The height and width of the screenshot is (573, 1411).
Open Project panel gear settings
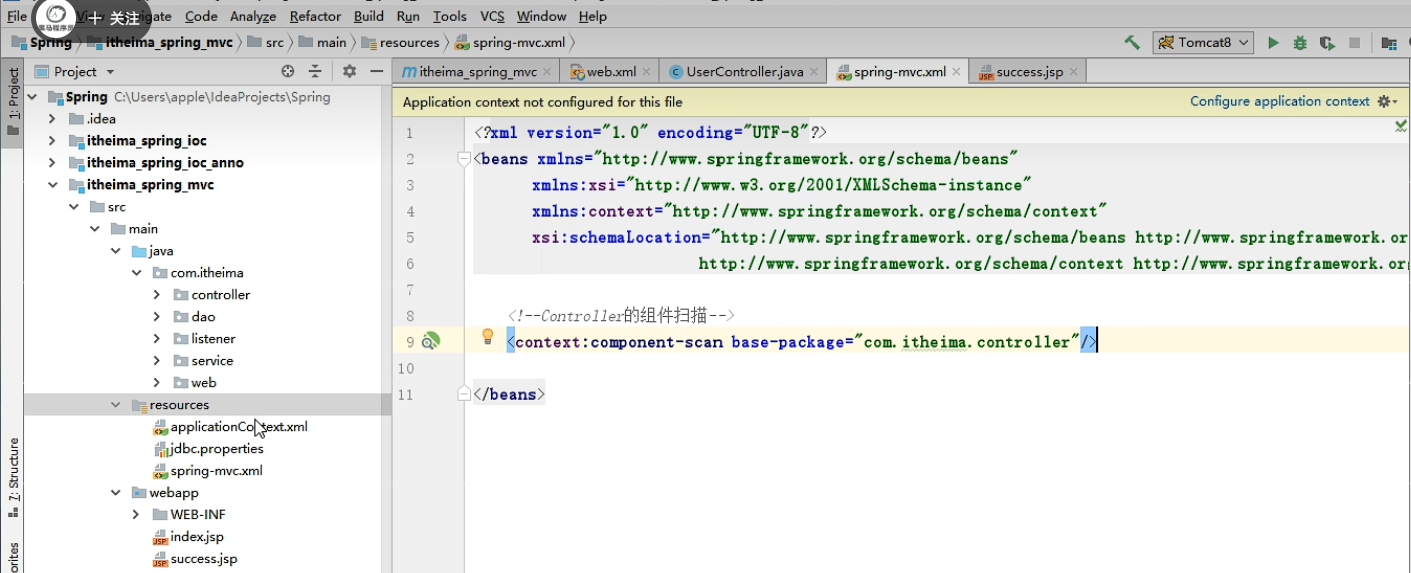[349, 71]
